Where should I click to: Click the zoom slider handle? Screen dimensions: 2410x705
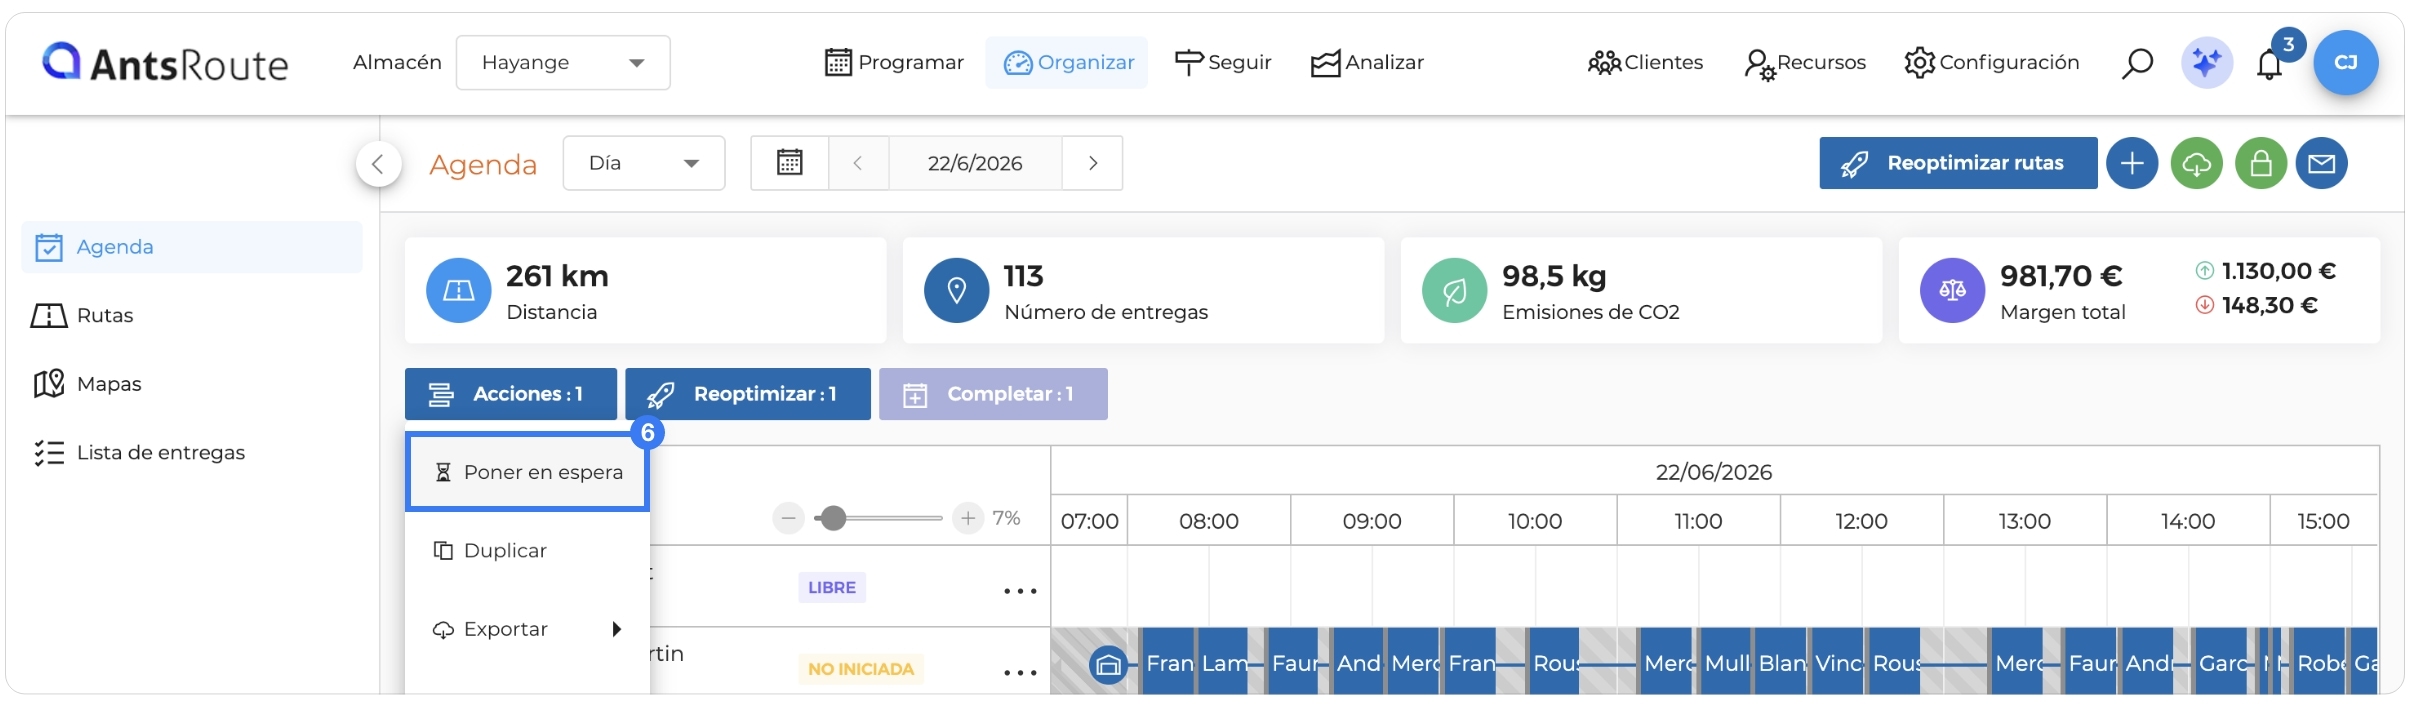(833, 518)
